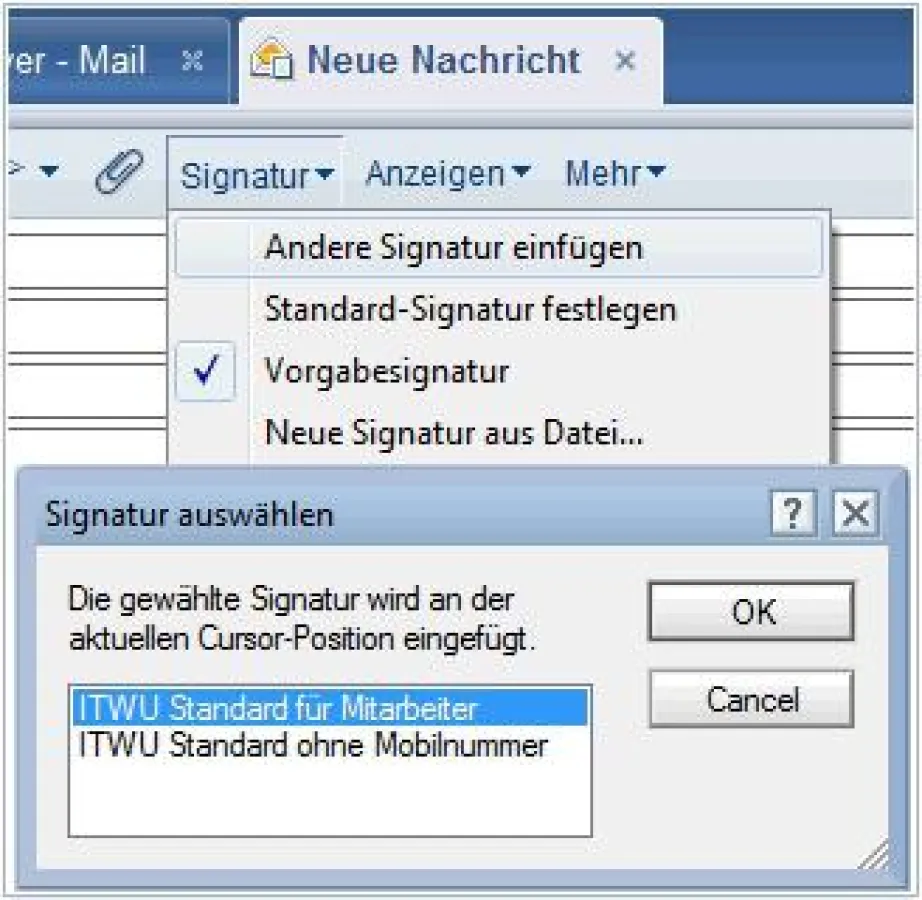Open the Signatur dropdown menu
922x900 pixels.
point(251,174)
